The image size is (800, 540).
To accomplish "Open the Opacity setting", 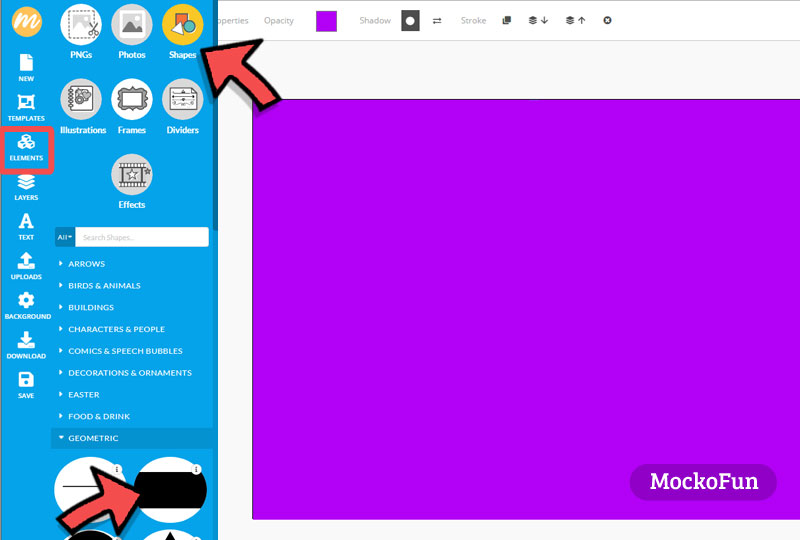I will 279,20.
